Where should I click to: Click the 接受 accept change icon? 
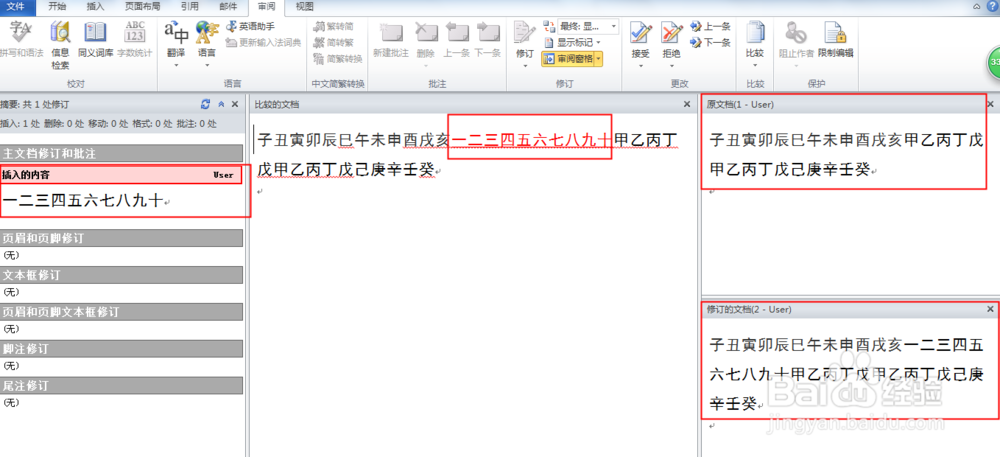tap(641, 33)
